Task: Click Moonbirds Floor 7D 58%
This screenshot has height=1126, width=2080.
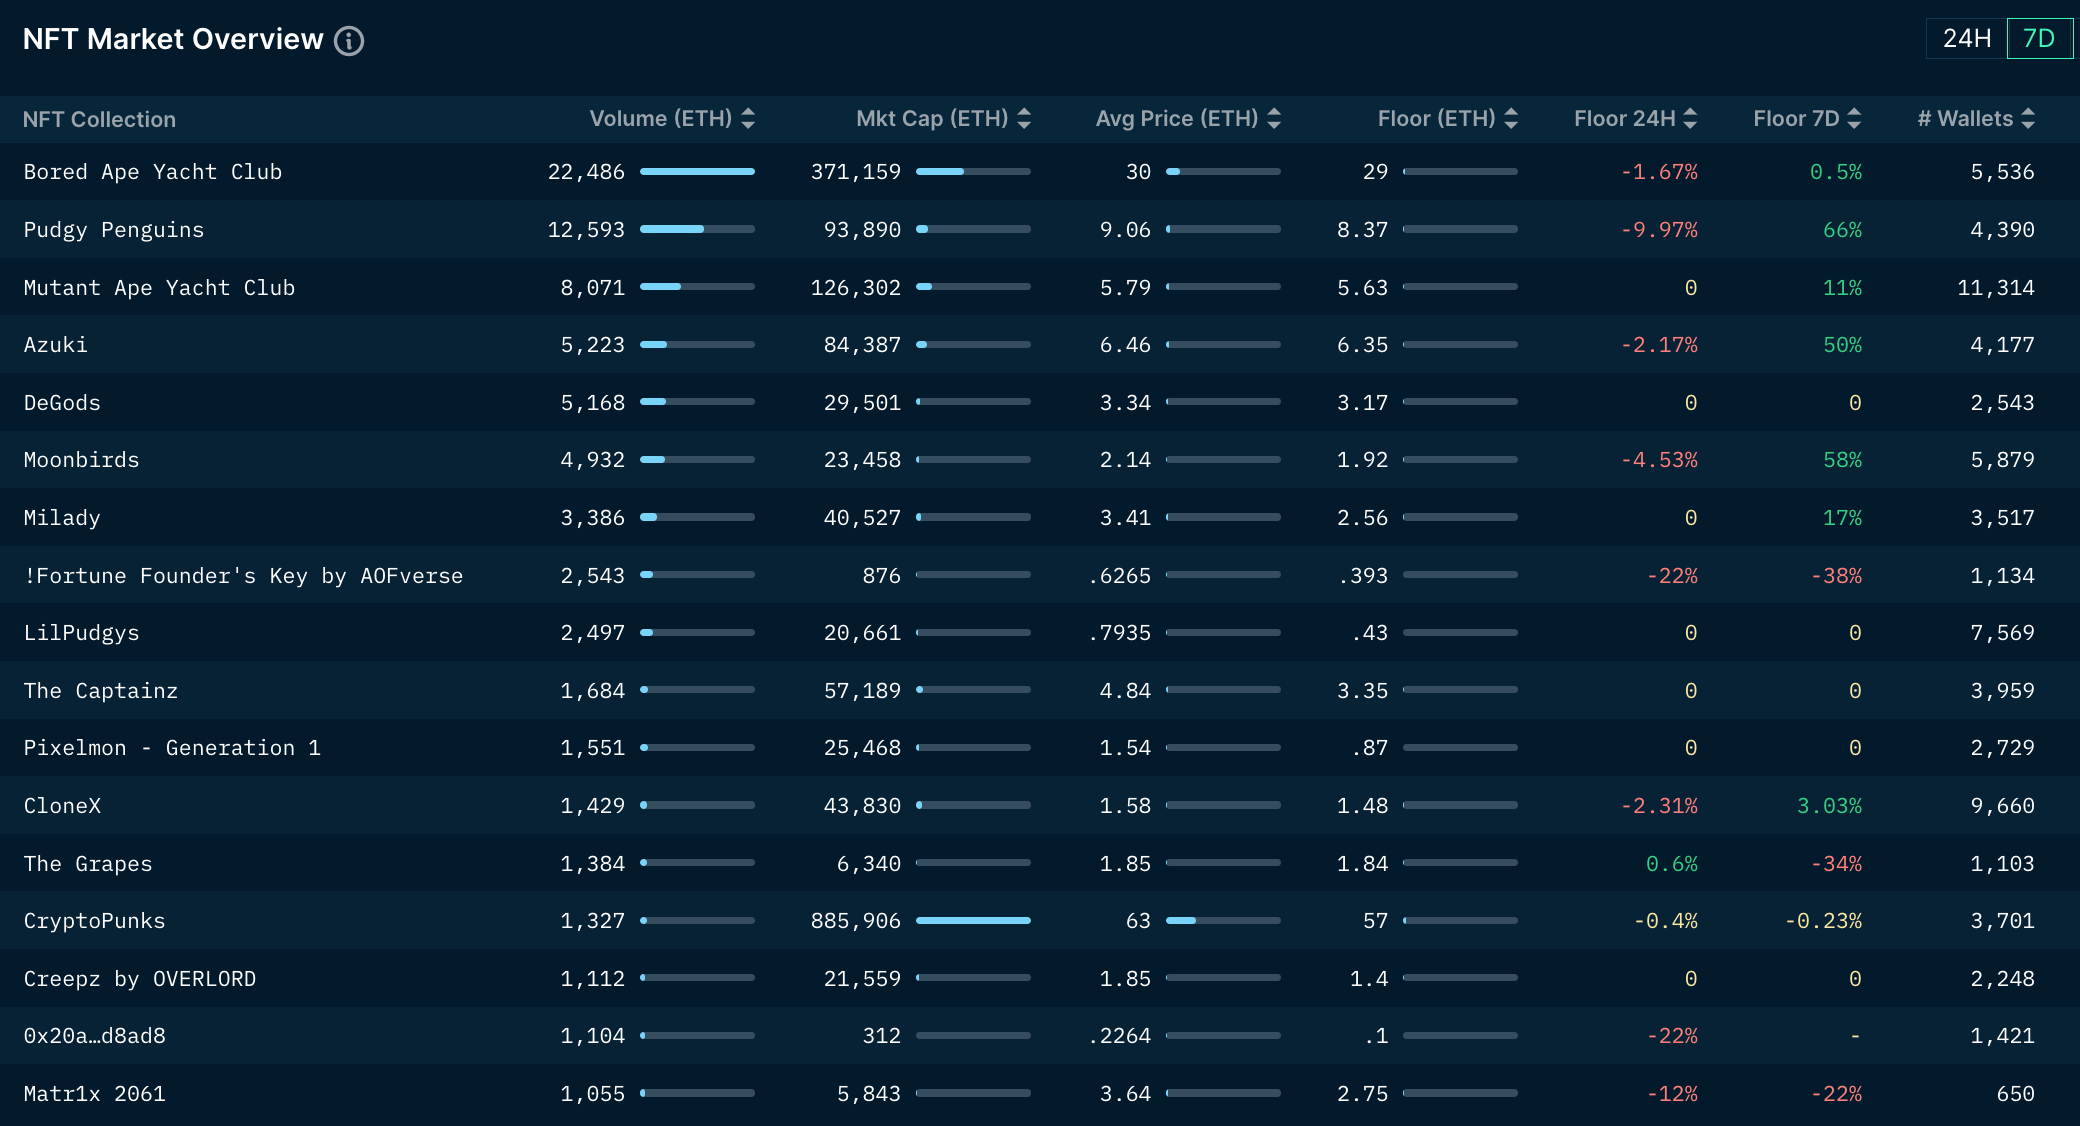Action: pyautogui.click(x=1842, y=460)
